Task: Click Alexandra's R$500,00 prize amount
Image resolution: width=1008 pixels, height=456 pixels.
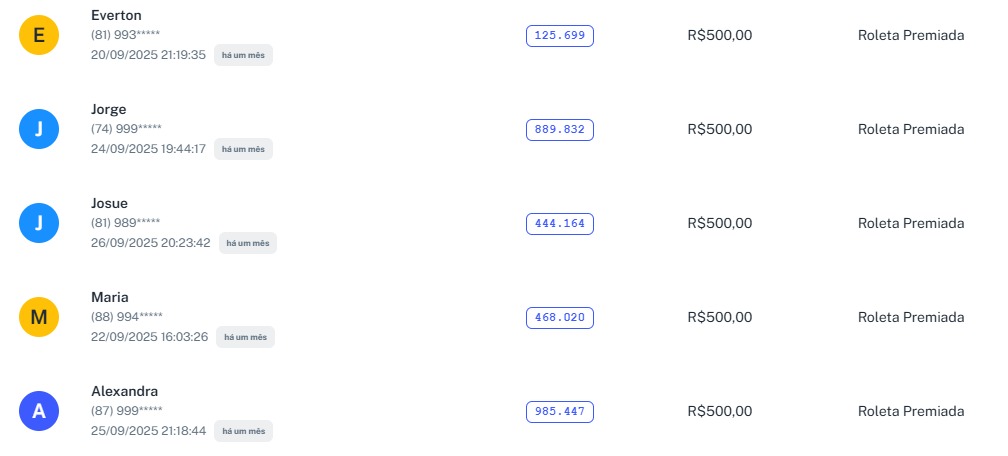Action: pos(720,411)
